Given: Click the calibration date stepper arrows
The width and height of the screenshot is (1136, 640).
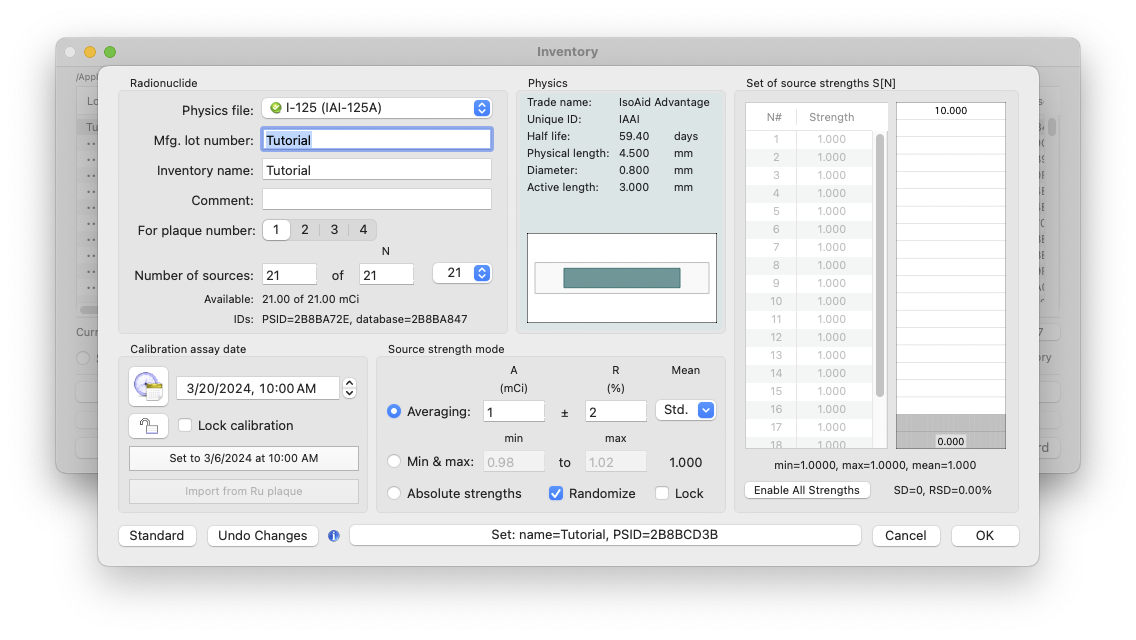Looking at the screenshot, I should (349, 388).
